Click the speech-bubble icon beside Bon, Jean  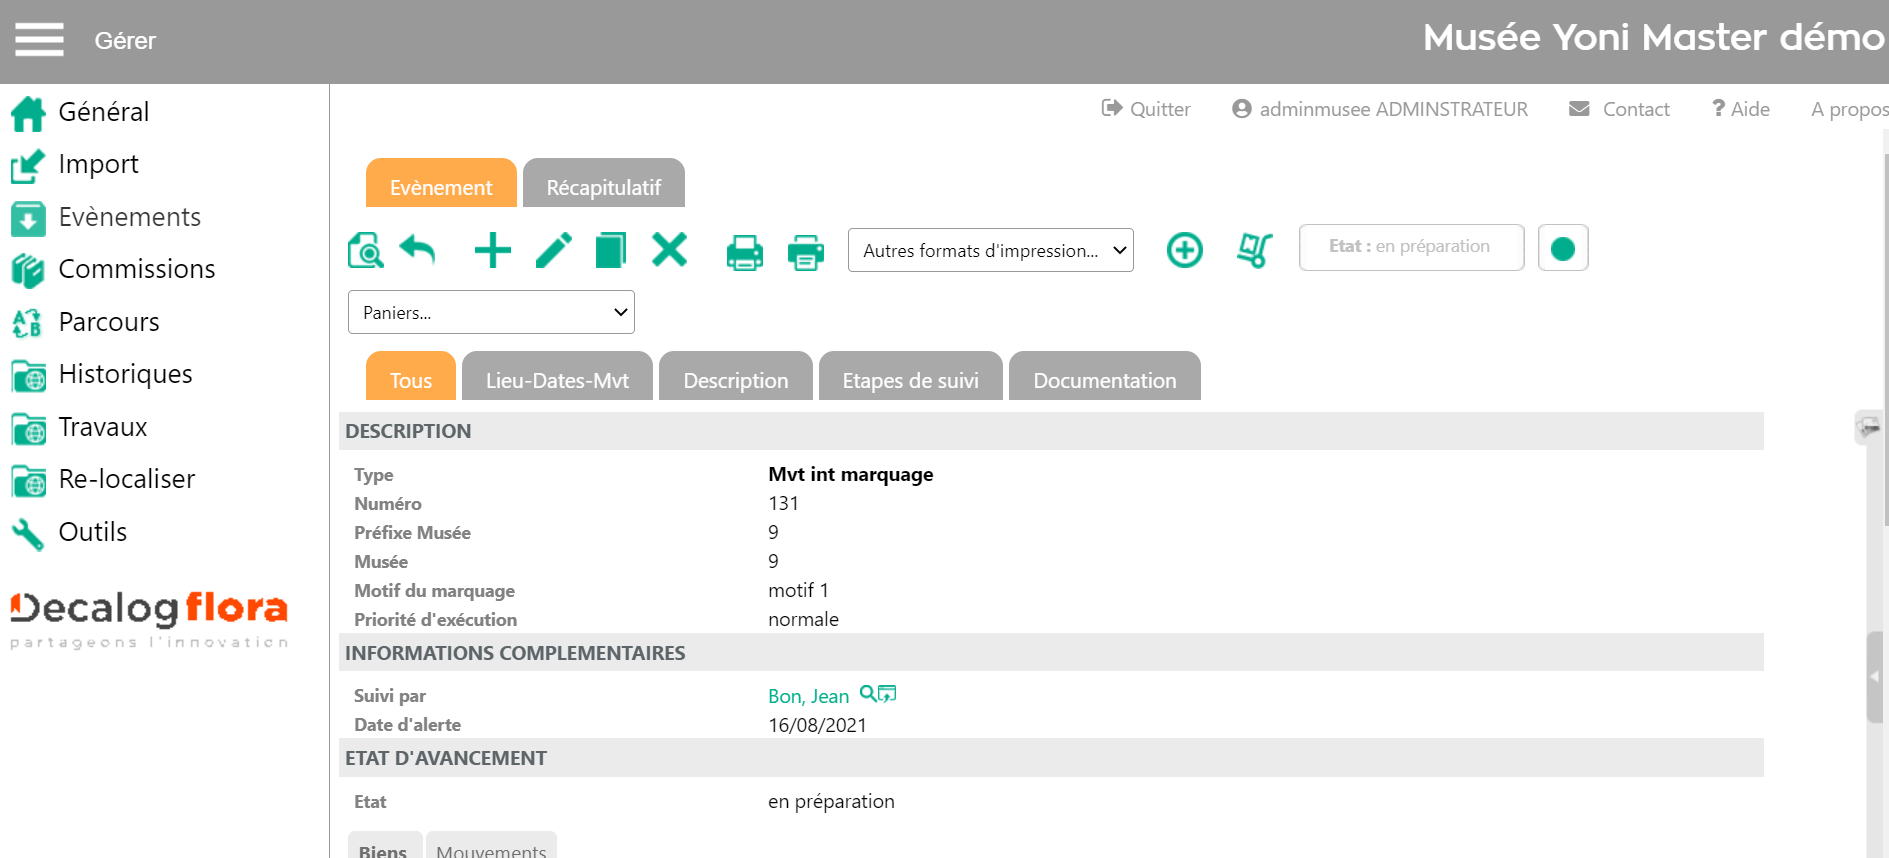click(887, 693)
